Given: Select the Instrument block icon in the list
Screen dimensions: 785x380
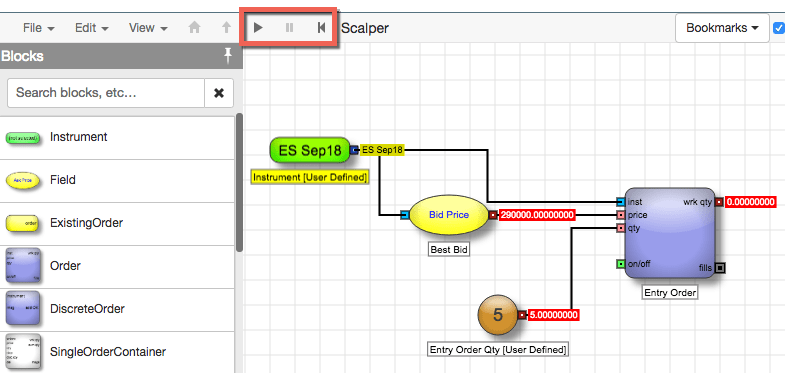Looking at the screenshot, I should click(23, 137).
